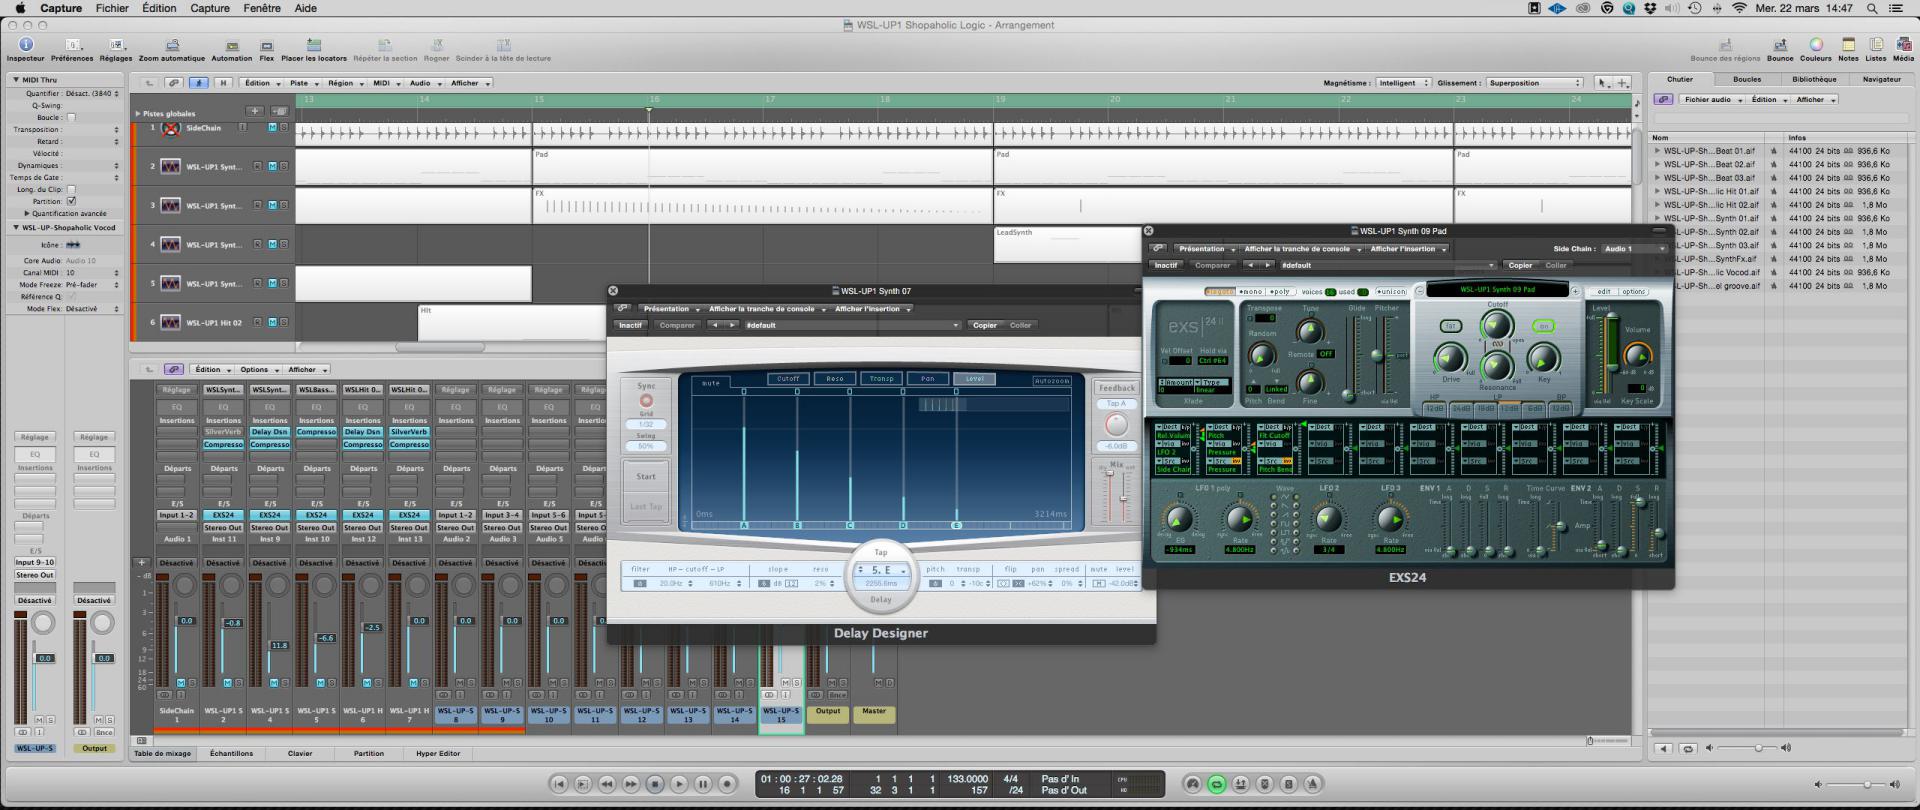Click the transport Pause button
This screenshot has height=810, width=1920.
pyautogui.click(x=703, y=784)
